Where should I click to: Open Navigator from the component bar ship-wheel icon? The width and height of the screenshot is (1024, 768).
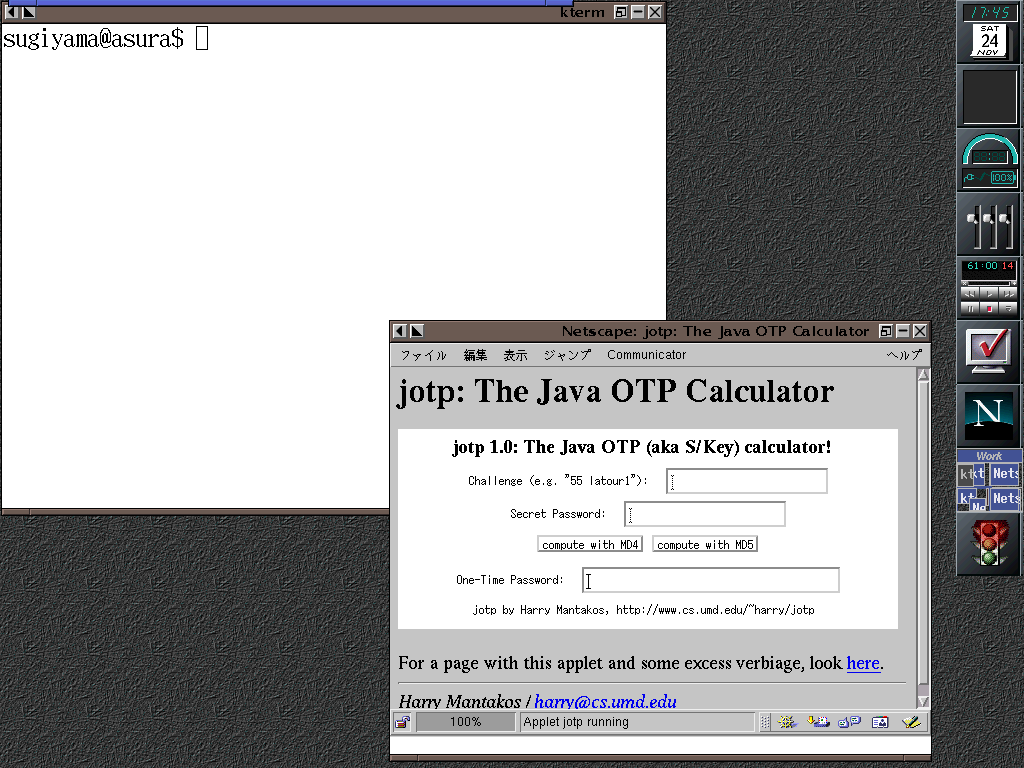786,722
